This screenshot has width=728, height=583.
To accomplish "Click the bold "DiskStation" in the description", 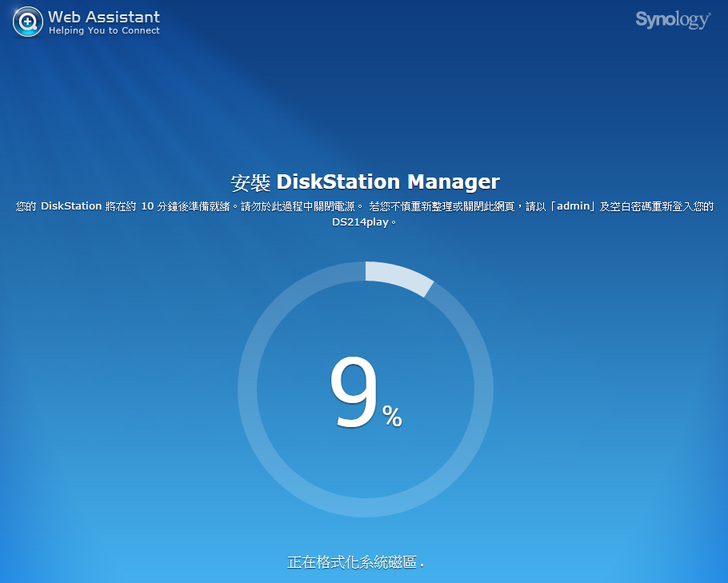I will point(71,206).
